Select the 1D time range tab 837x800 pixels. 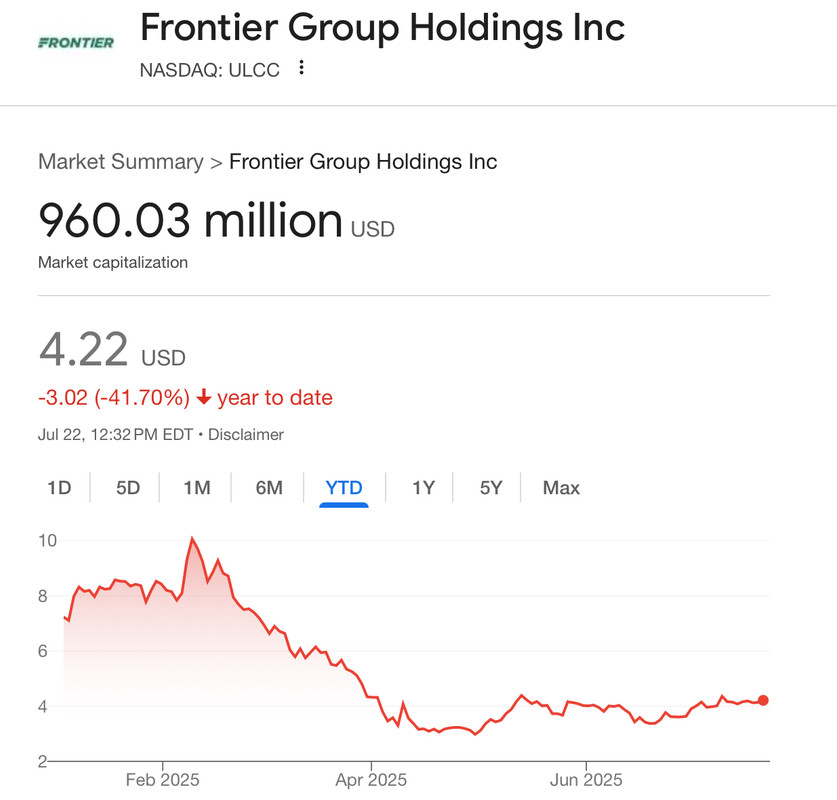(x=59, y=488)
